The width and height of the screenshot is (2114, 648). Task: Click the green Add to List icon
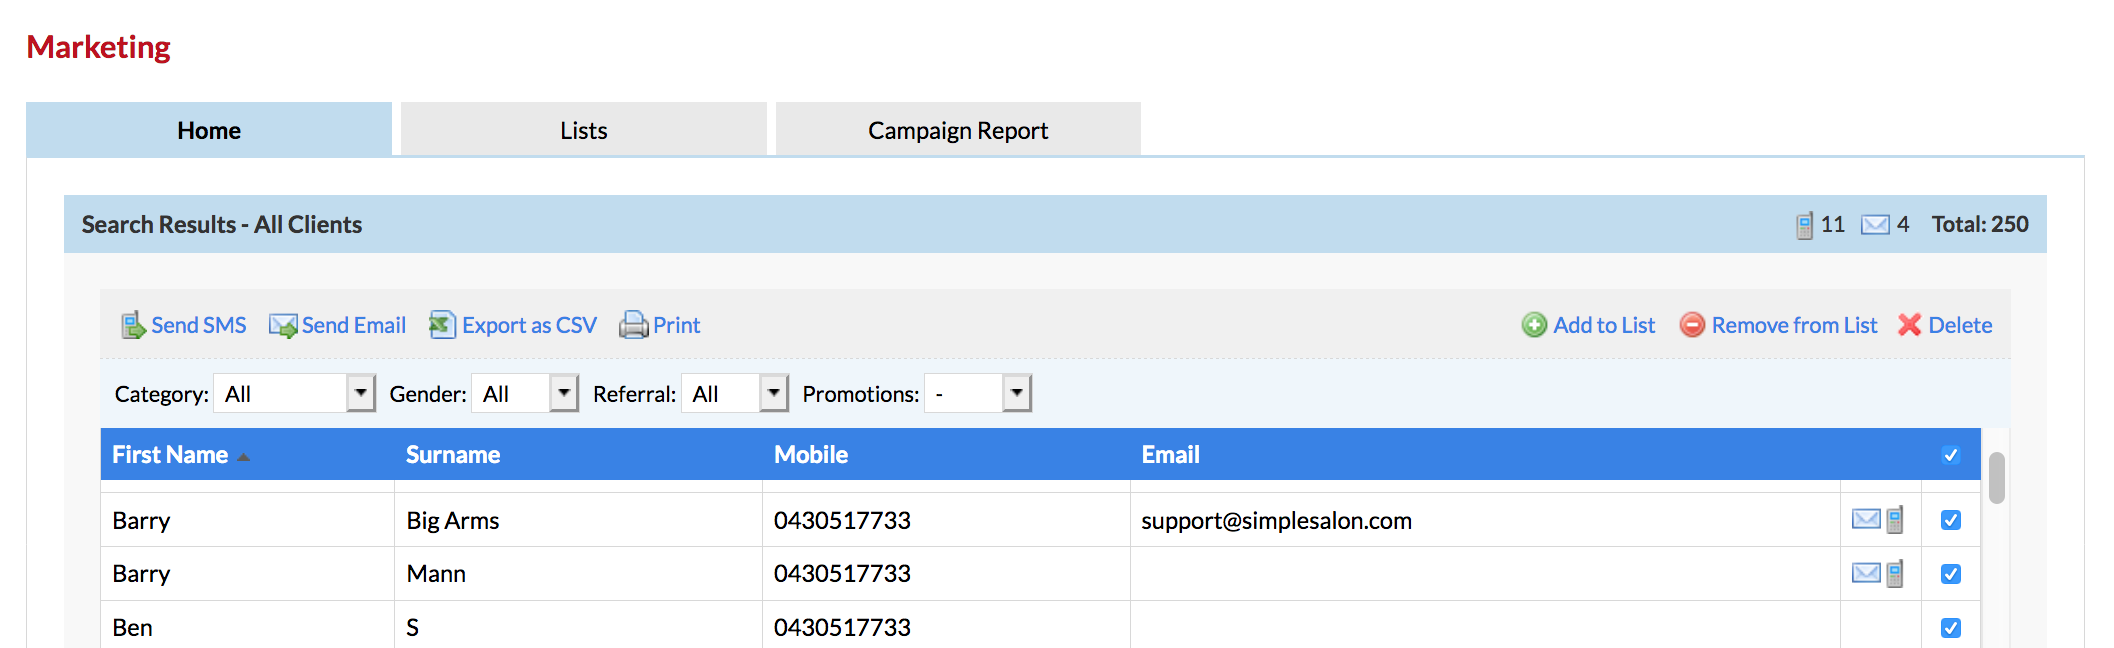(1534, 325)
